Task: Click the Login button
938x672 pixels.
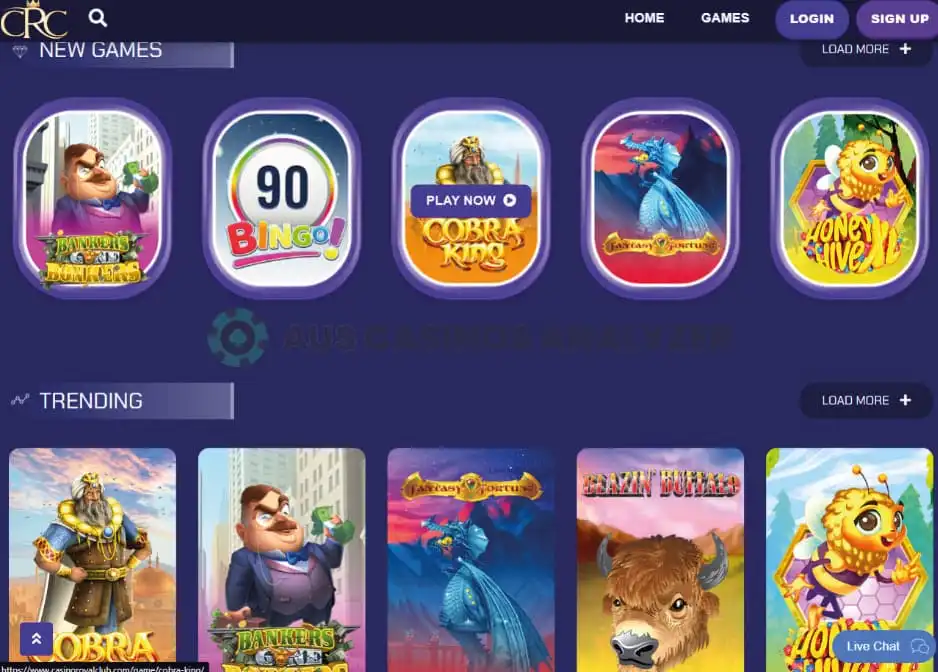Action: pyautogui.click(x=812, y=19)
